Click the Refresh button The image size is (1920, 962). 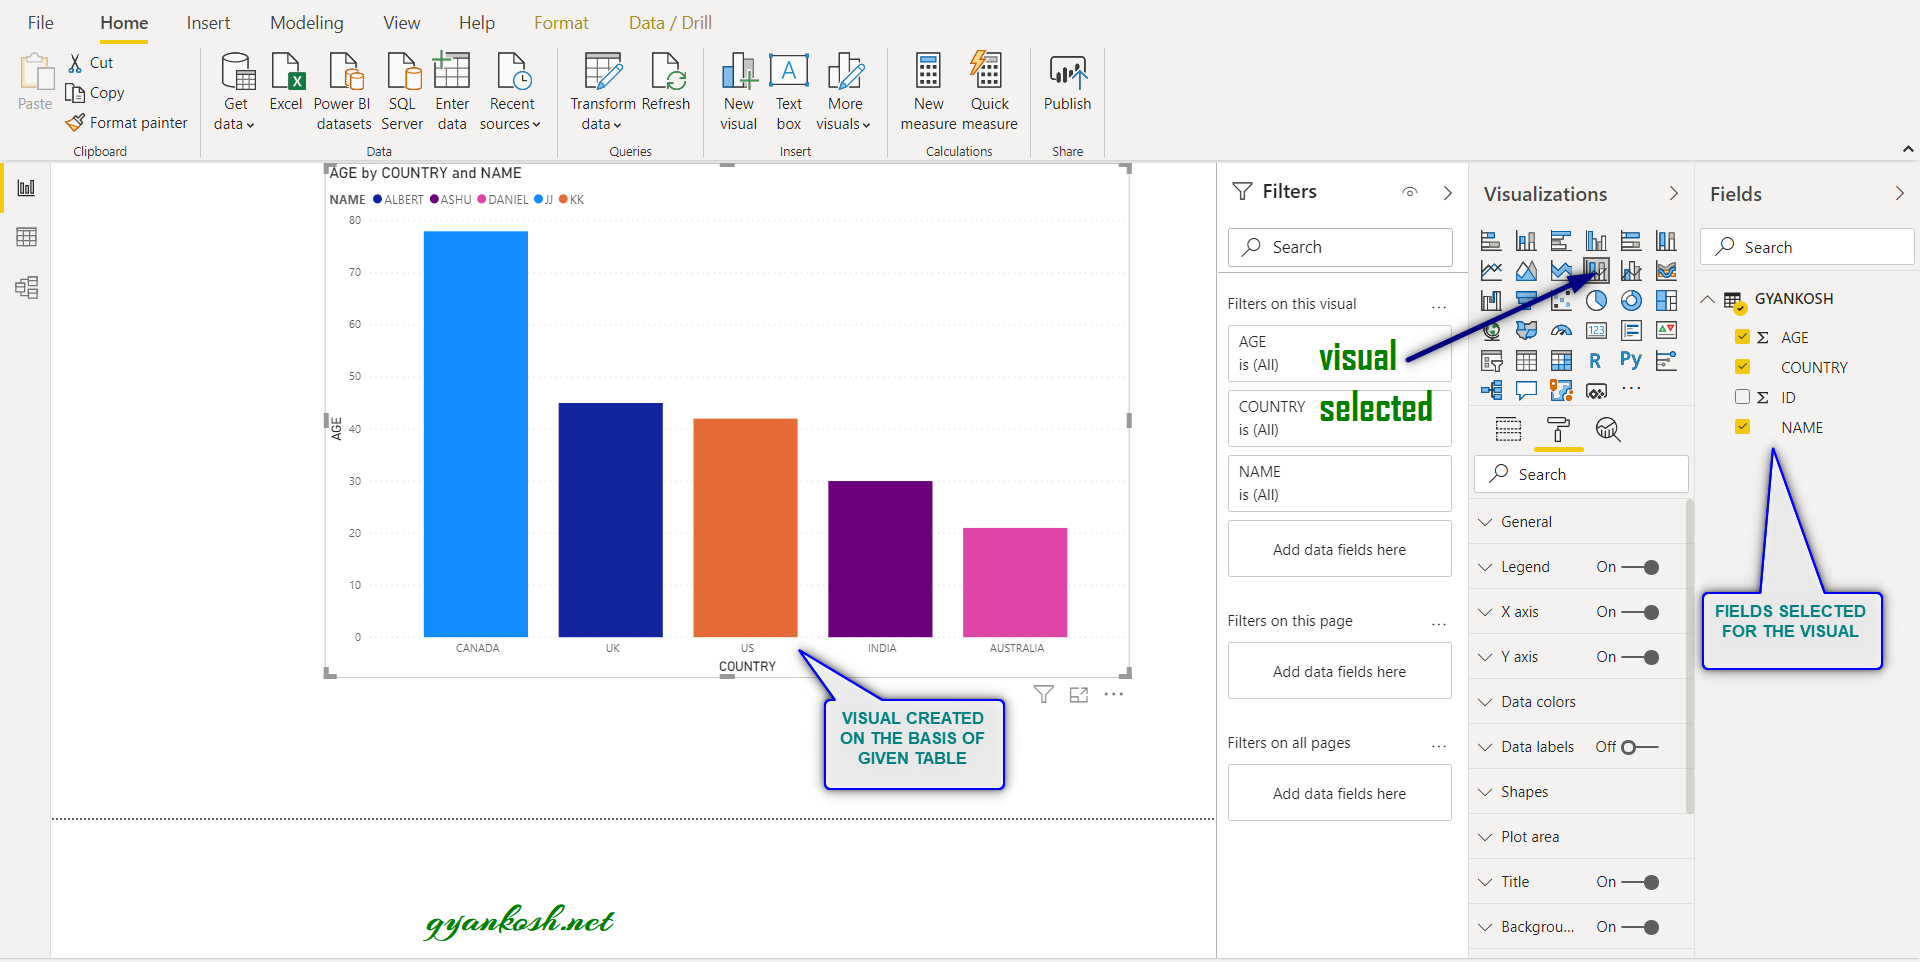point(666,82)
